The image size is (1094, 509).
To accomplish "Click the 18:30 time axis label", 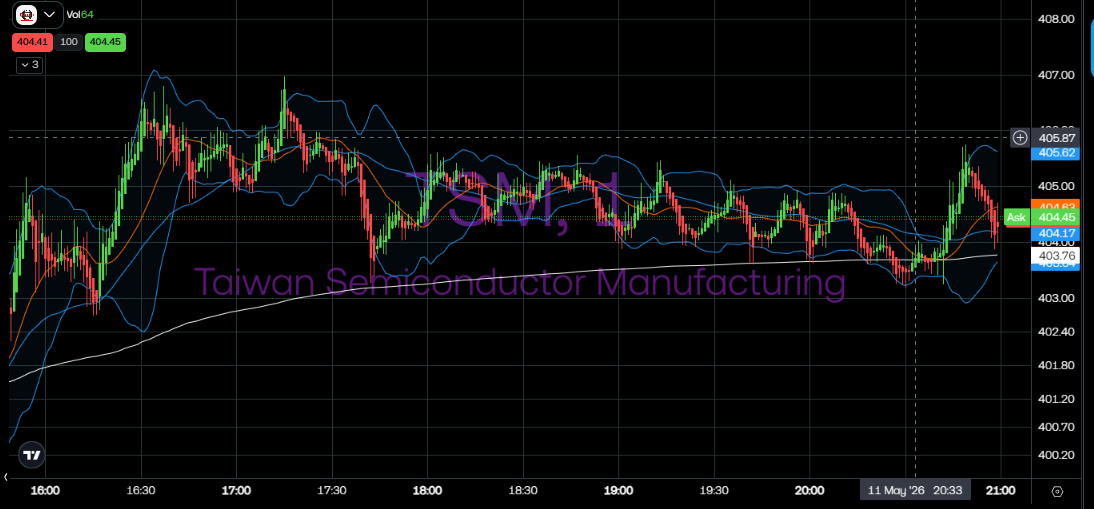I will tap(523, 490).
